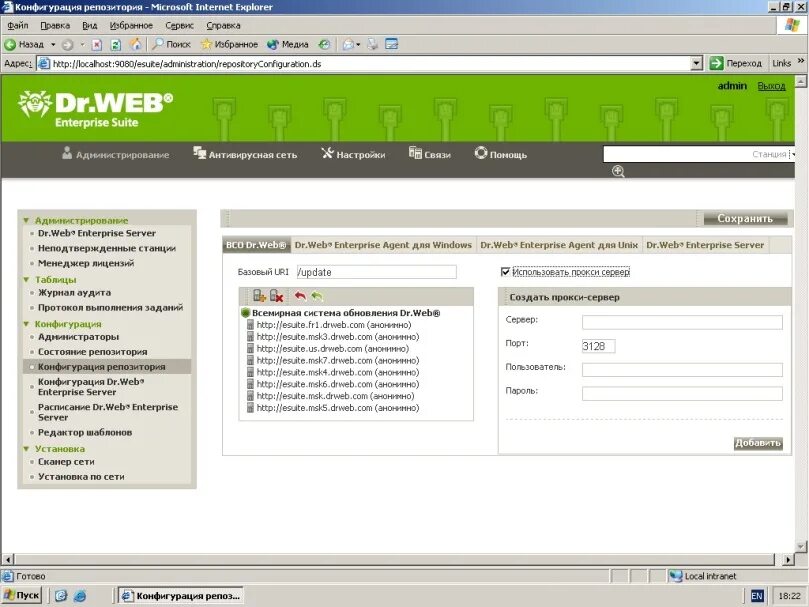Image resolution: width=809 pixels, height=607 pixels.
Task: Click in Сервер proxy input field
Action: point(682,322)
